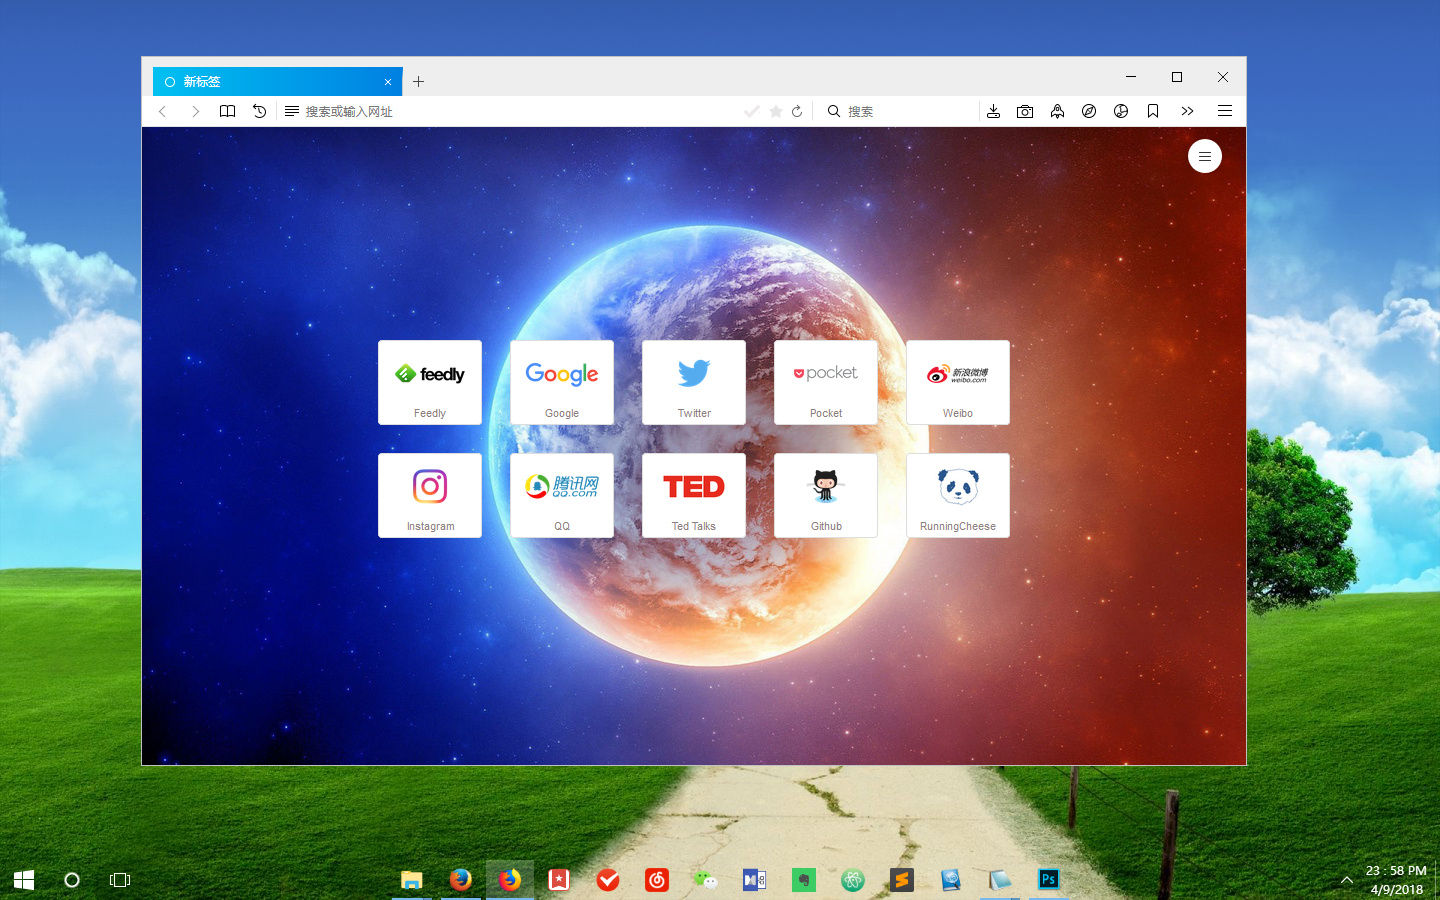Open the first Firefox taskbar icon

click(x=460, y=880)
